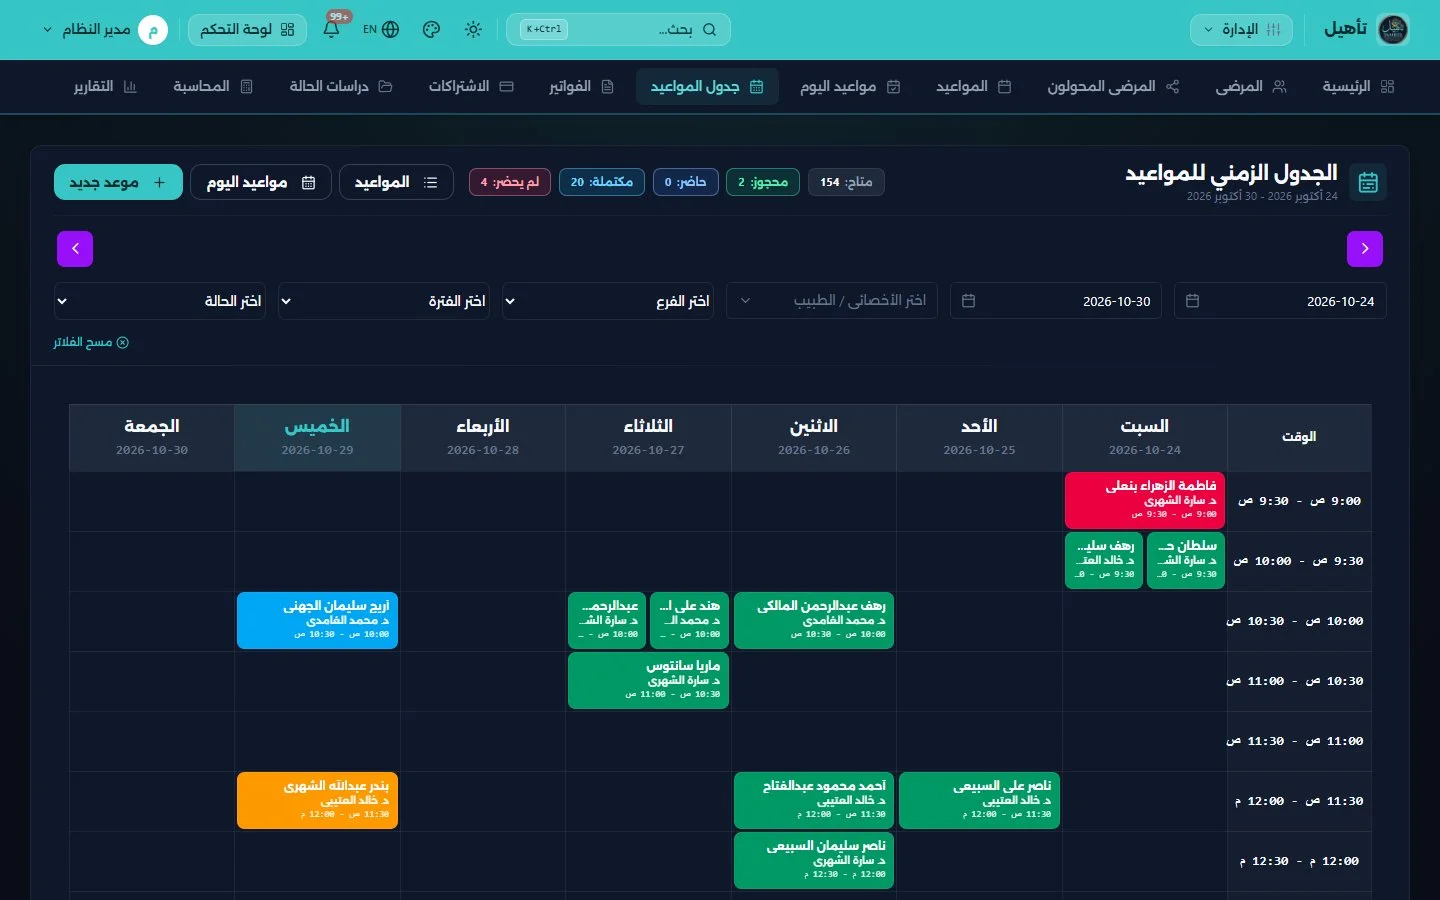This screenshot has height=900, width=1440.
Task: Open color theme palette icon
Action: 431,29
